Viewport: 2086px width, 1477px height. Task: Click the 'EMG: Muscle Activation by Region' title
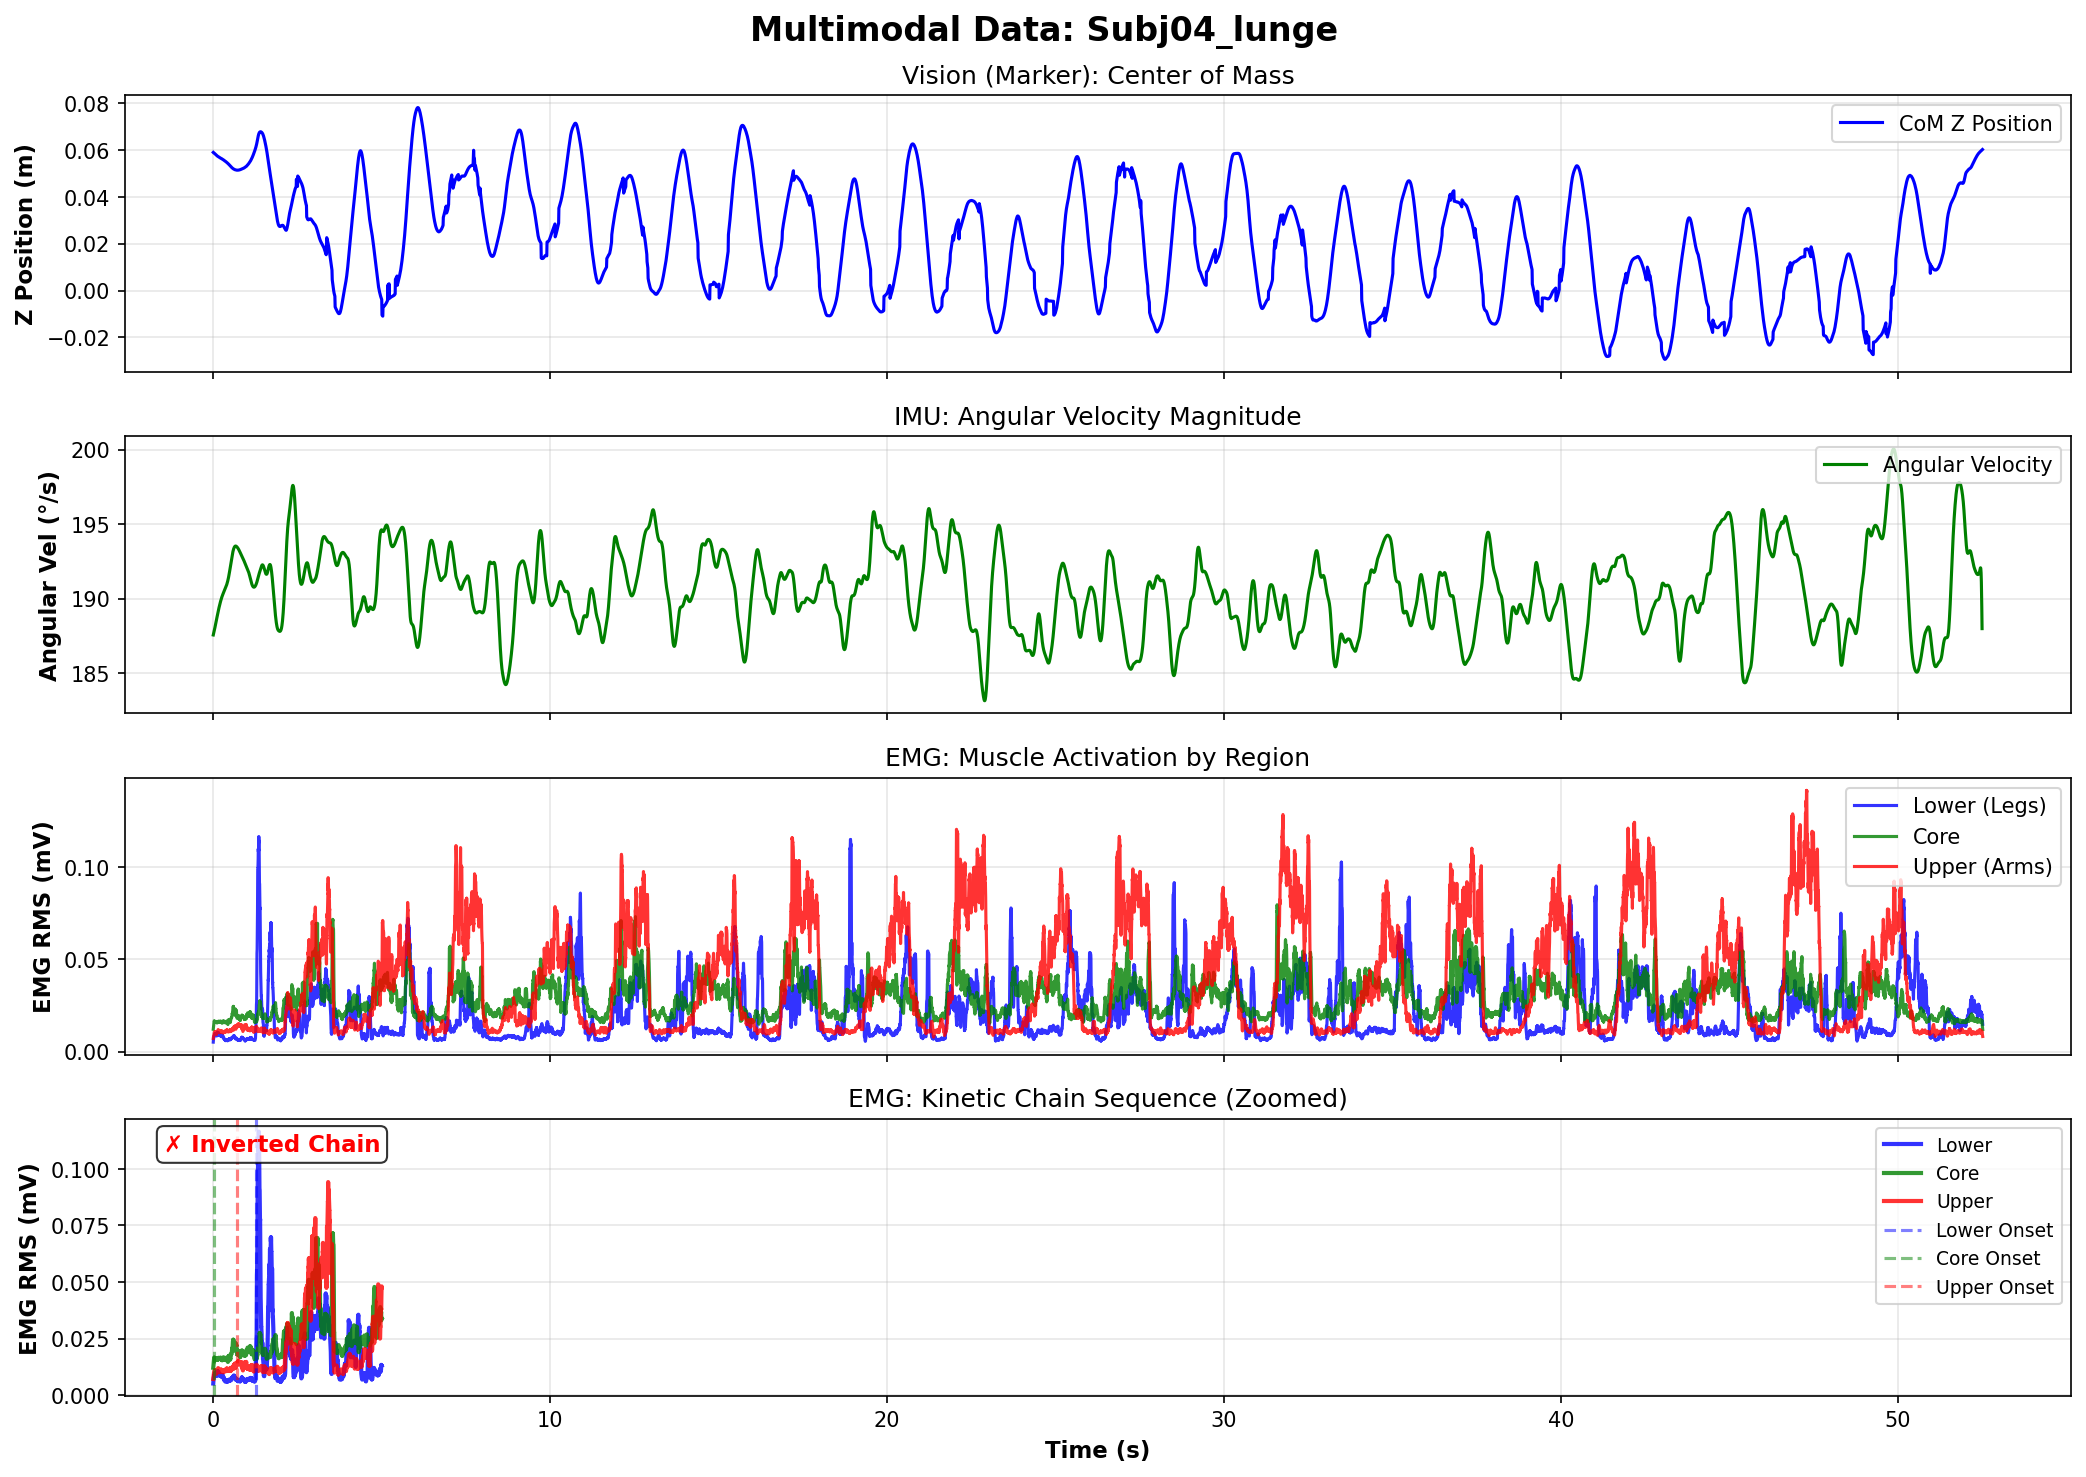click(1097, 758)
